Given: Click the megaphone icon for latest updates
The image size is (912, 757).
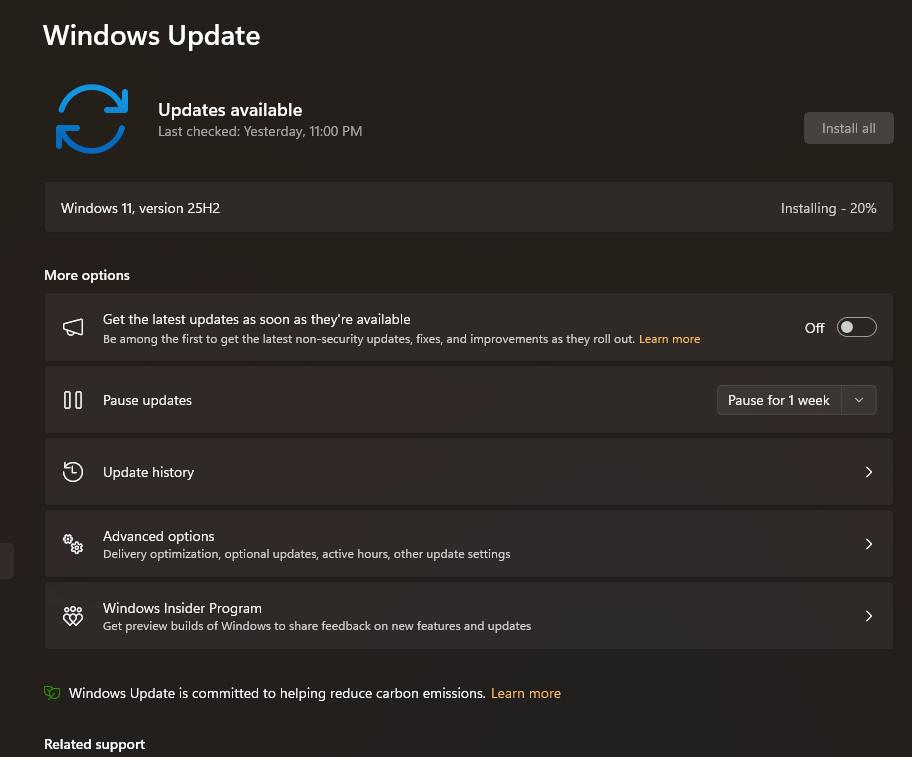Looking at the screenshot, I should (x=73, y=327).
